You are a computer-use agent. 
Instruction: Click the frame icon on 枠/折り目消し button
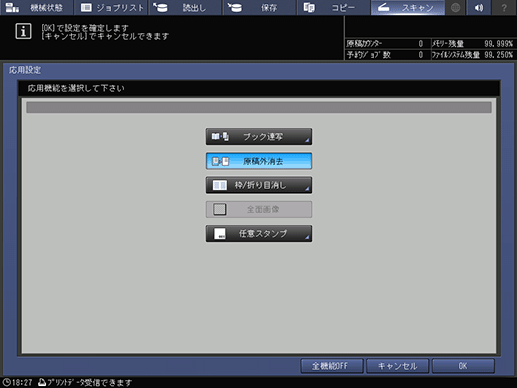pyautogui.click(x=220, y=185)
